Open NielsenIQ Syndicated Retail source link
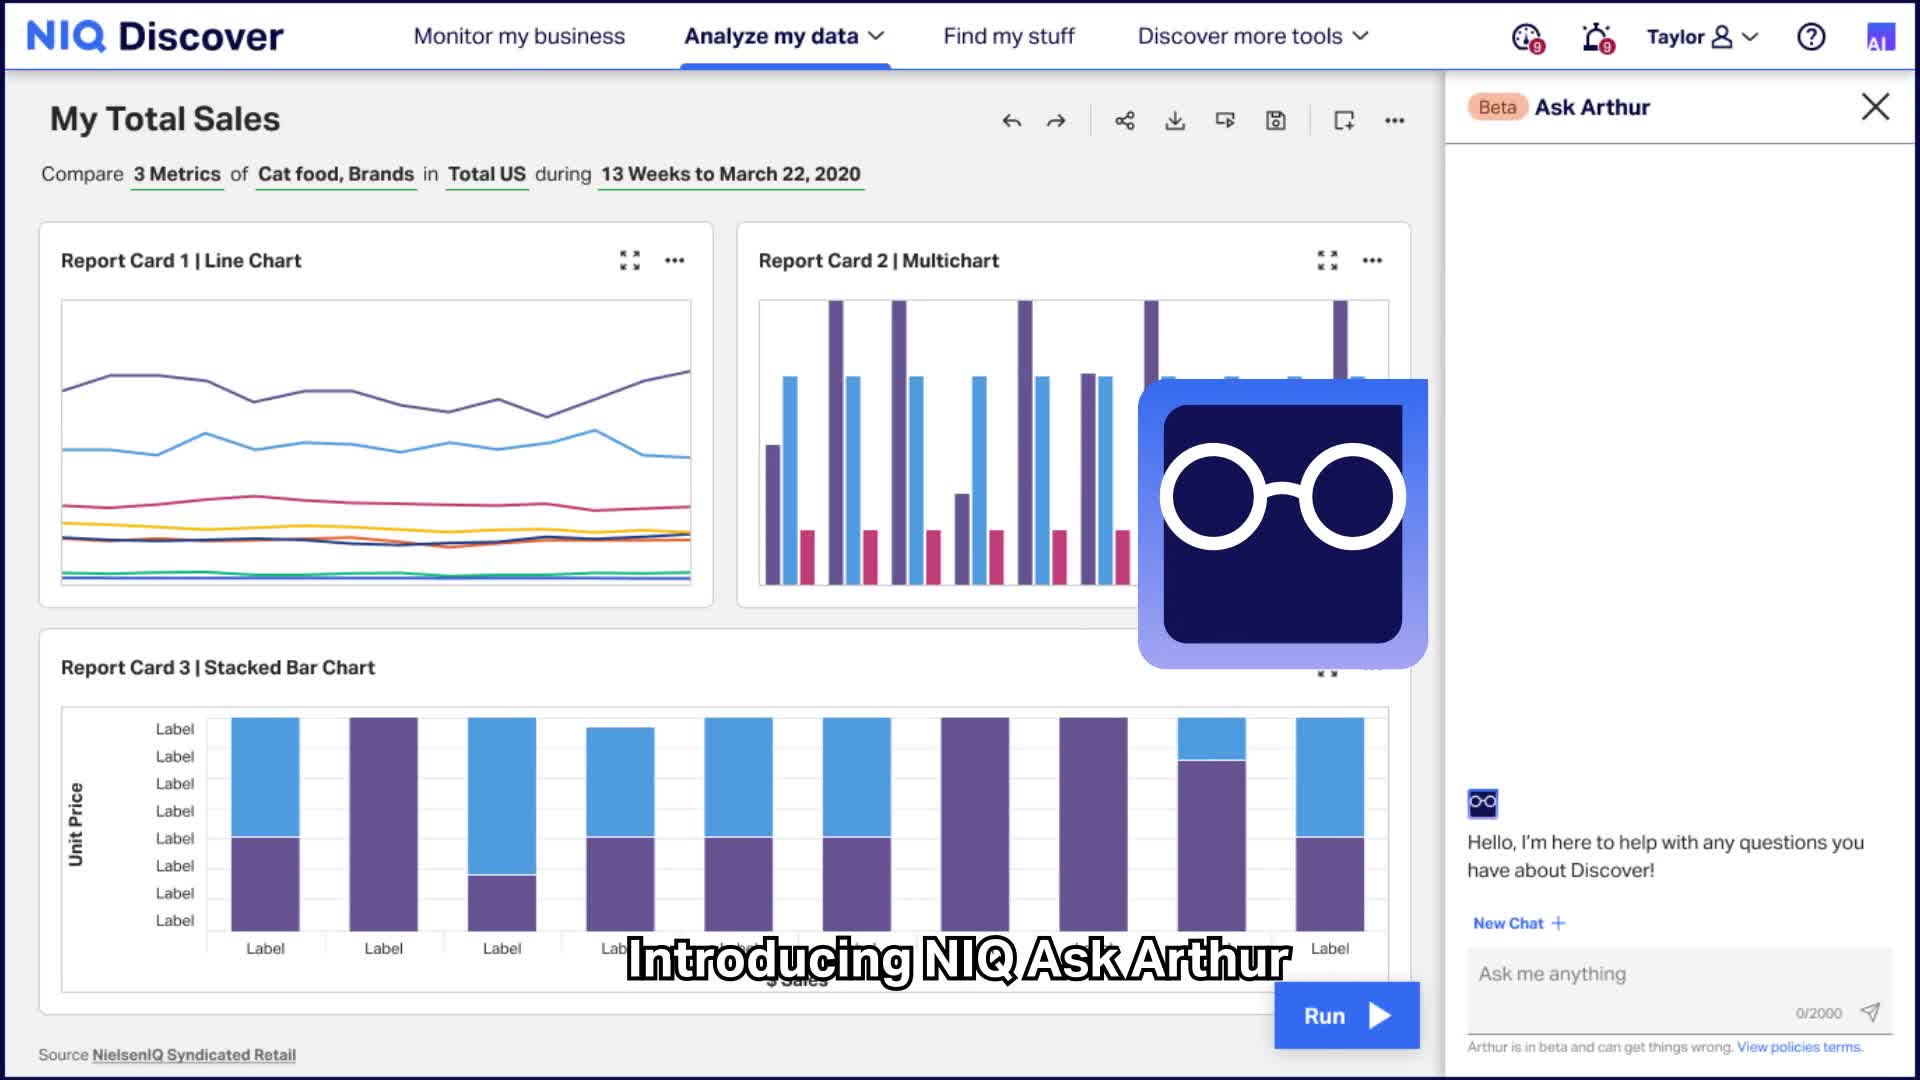1920x1080 pixels. tap(193, 1055)
